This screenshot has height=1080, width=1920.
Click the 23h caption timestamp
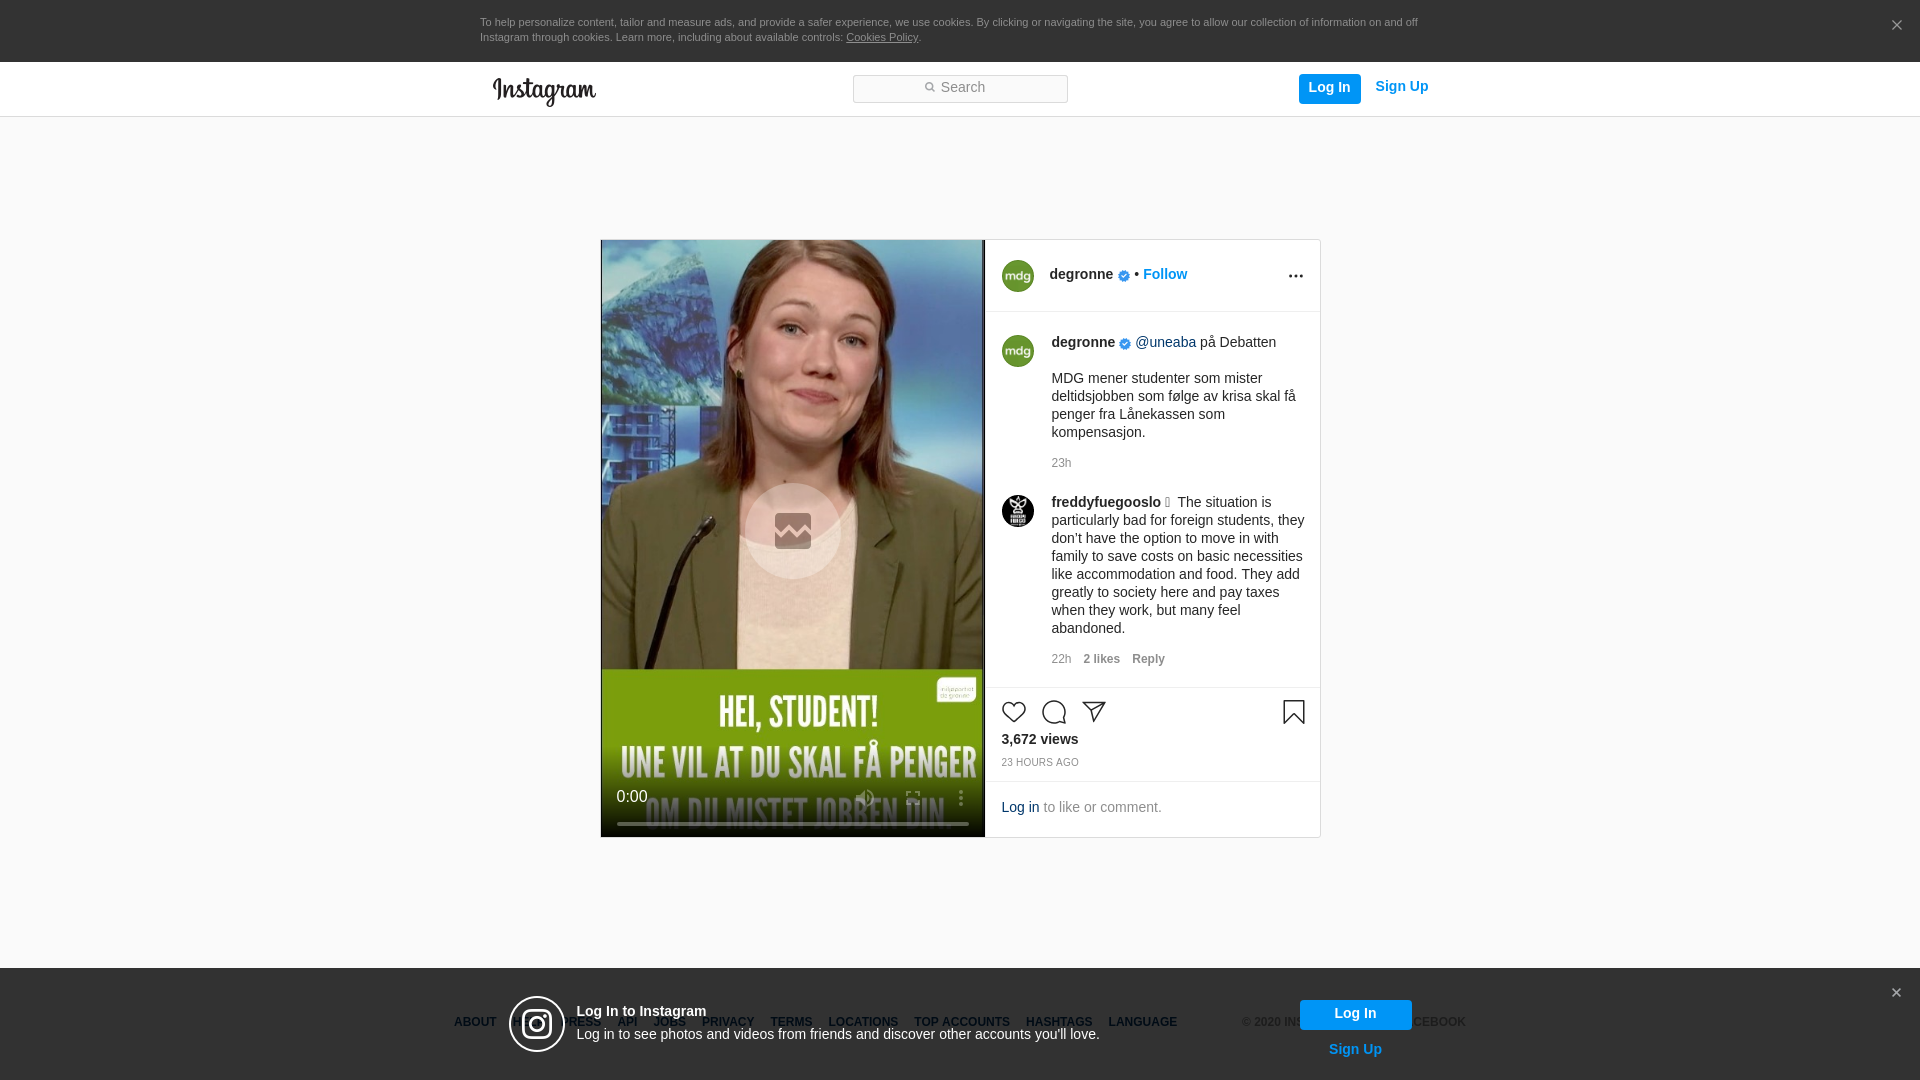[x=1061, y=463]
